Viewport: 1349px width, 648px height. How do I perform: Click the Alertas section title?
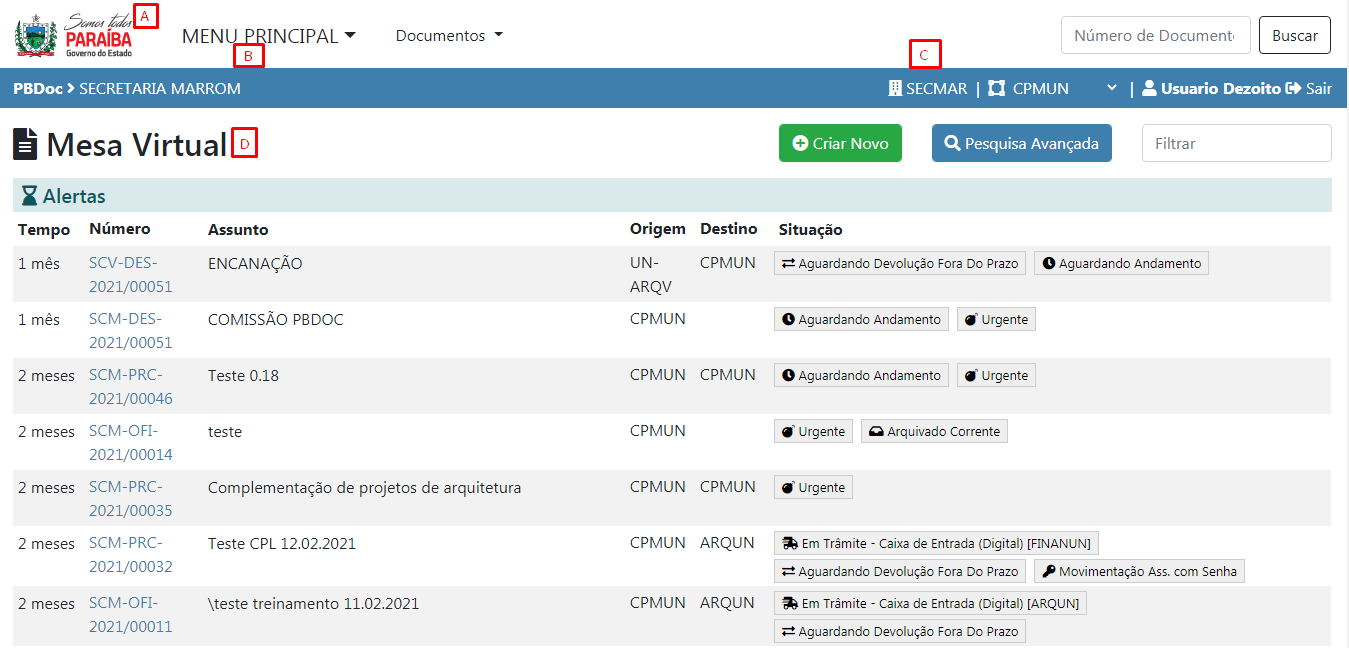pos(74,196)
